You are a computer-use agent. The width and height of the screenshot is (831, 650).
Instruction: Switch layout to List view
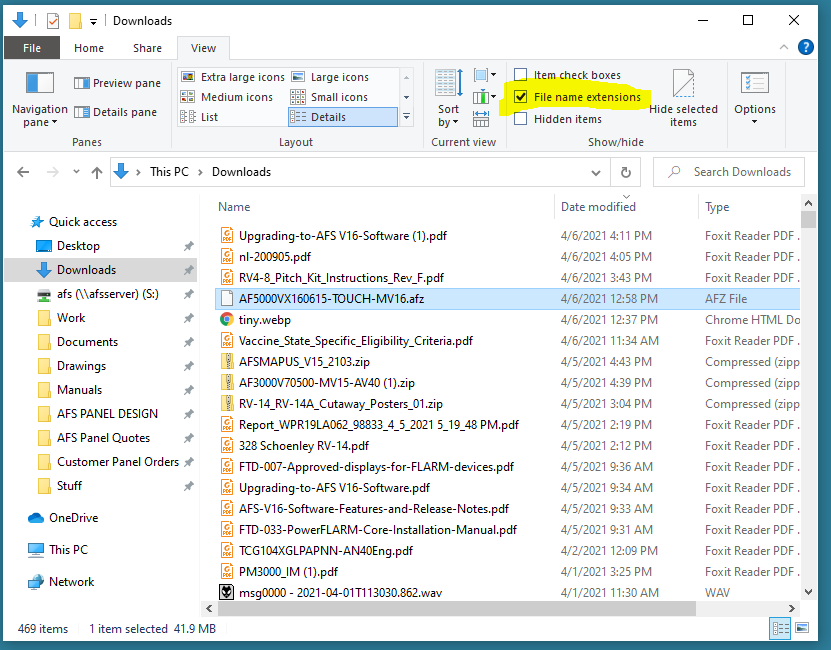click(x=199, y=117)
